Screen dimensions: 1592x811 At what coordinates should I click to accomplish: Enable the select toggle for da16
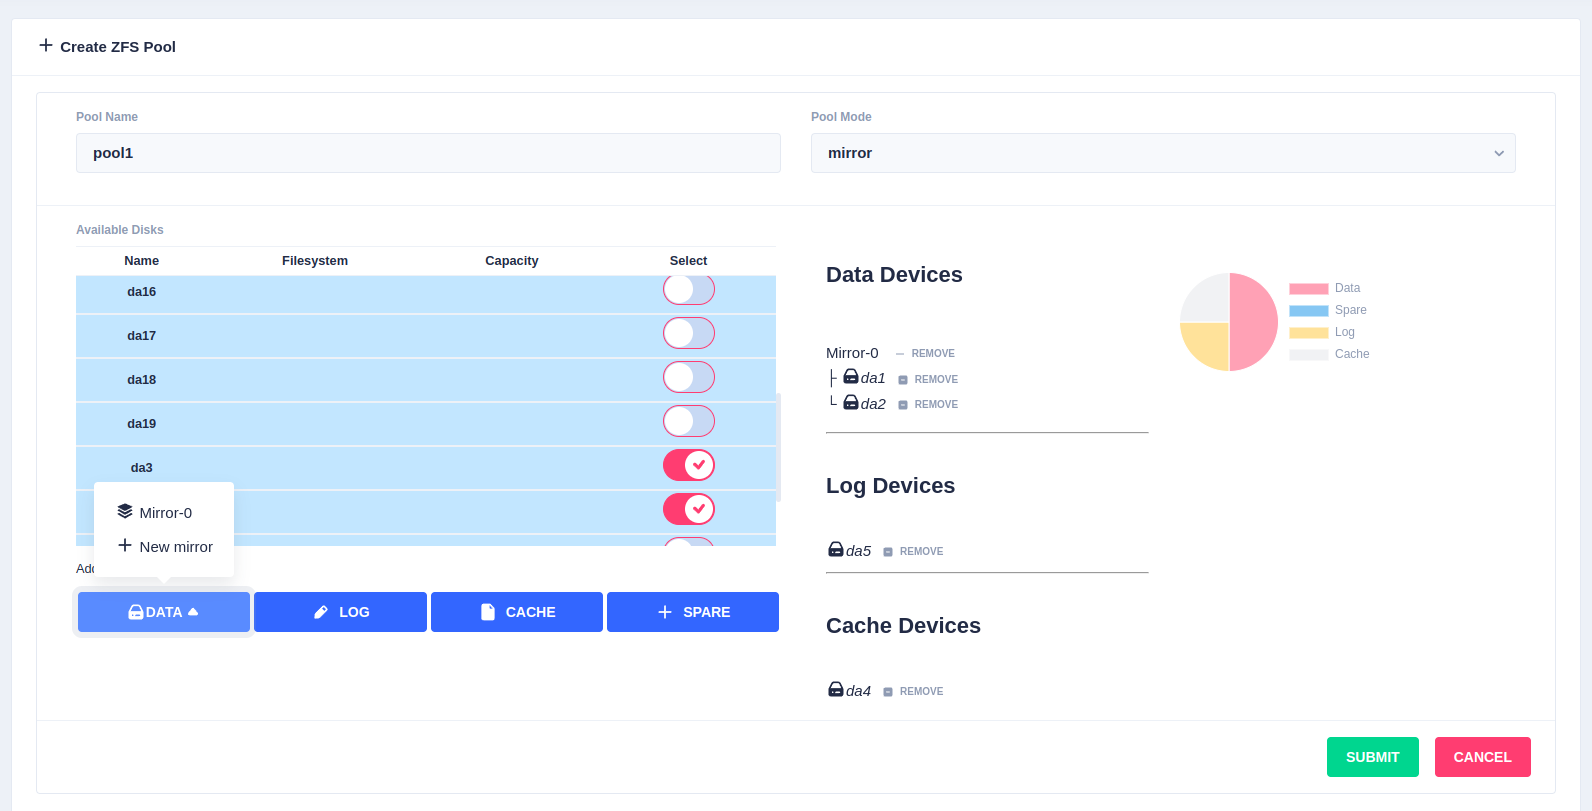click(x=689, y=290)
